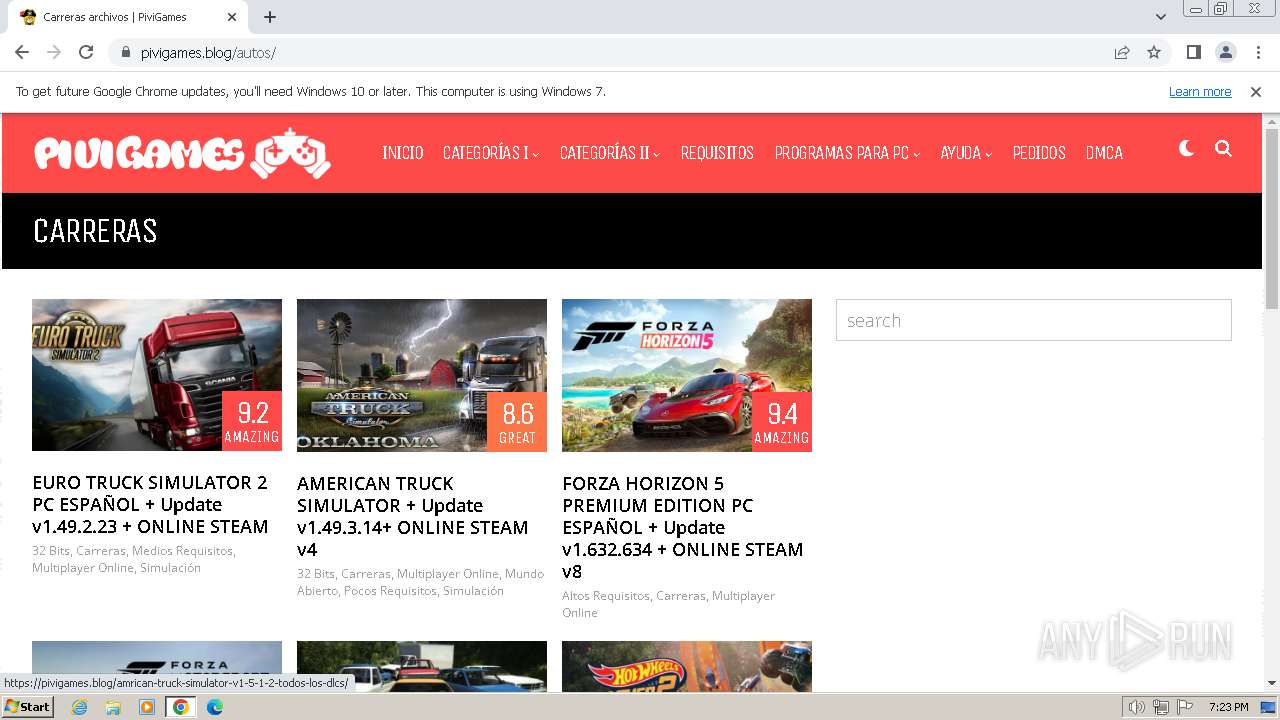Open Forza Horizon 5 Premium Edition title

coord(683,527)
